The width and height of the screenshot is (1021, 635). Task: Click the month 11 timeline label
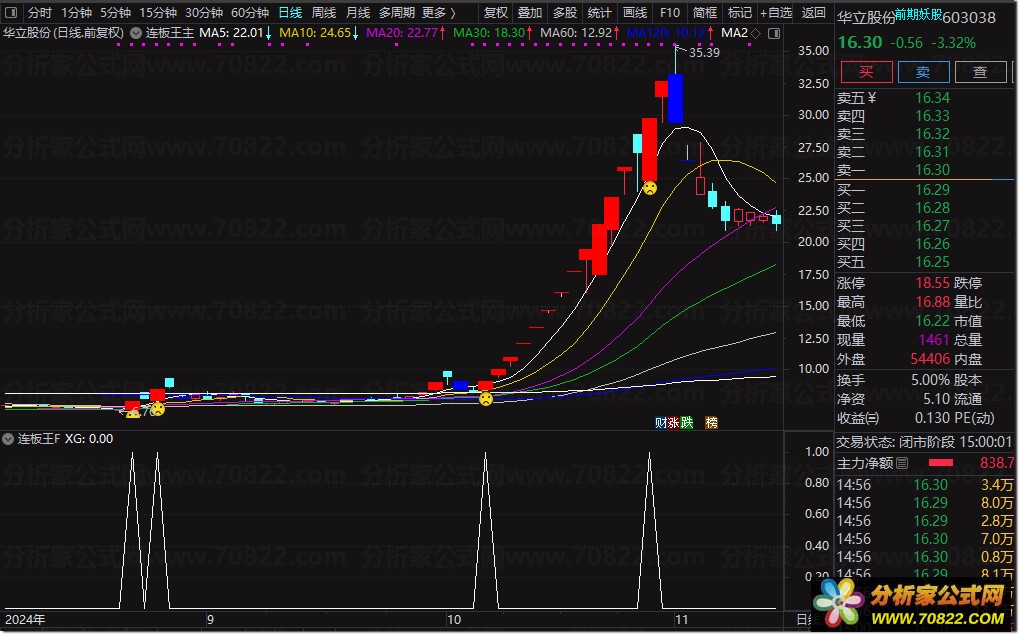point(681,620)
